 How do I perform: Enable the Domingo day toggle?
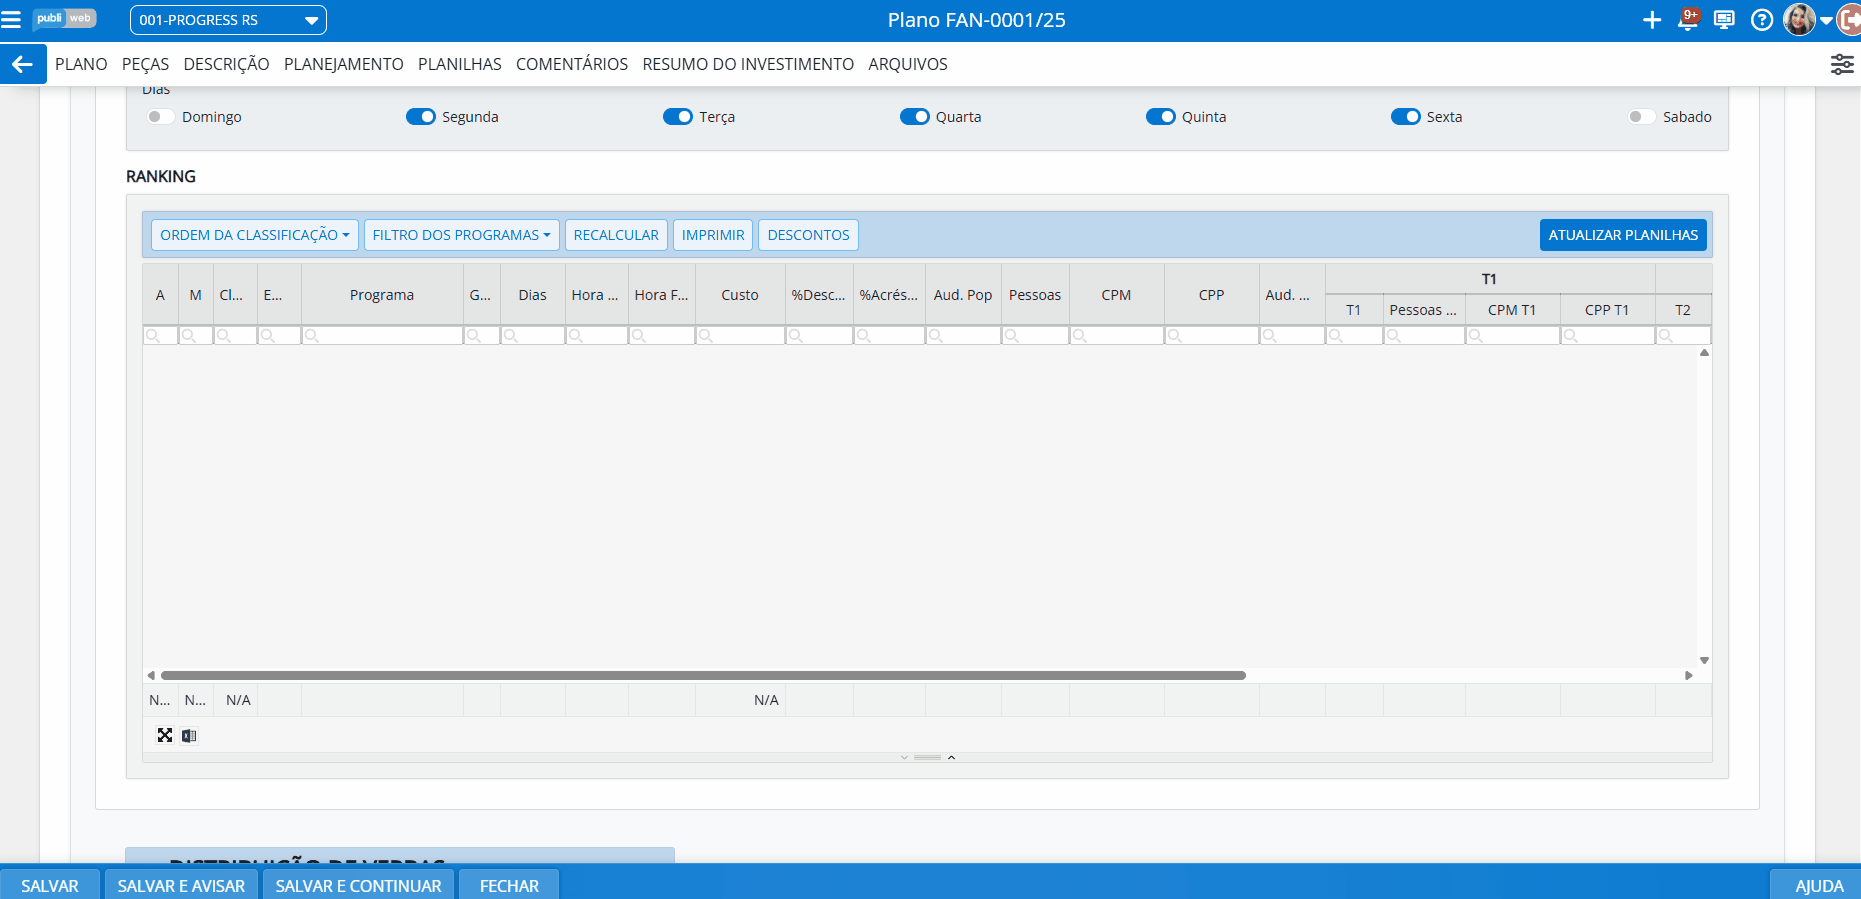(x=160, y=117)
